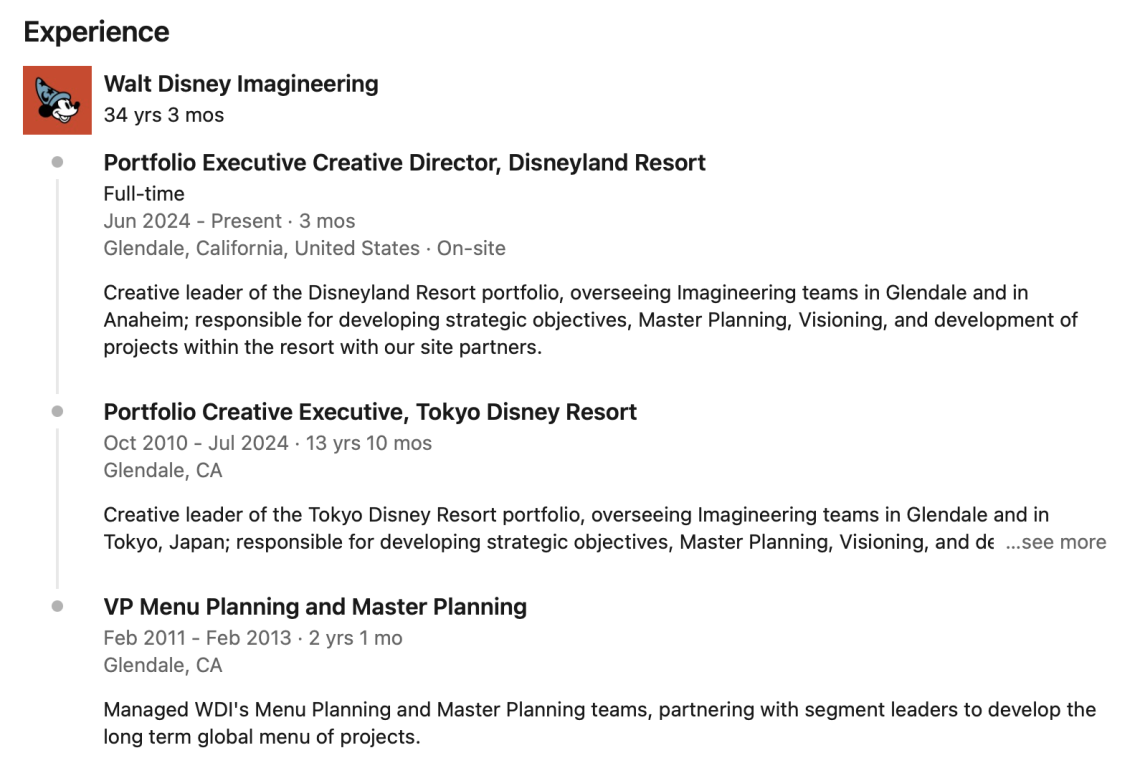Click the Experience section heading
This screenshot has height=768, width=1140.
(96, 32)
